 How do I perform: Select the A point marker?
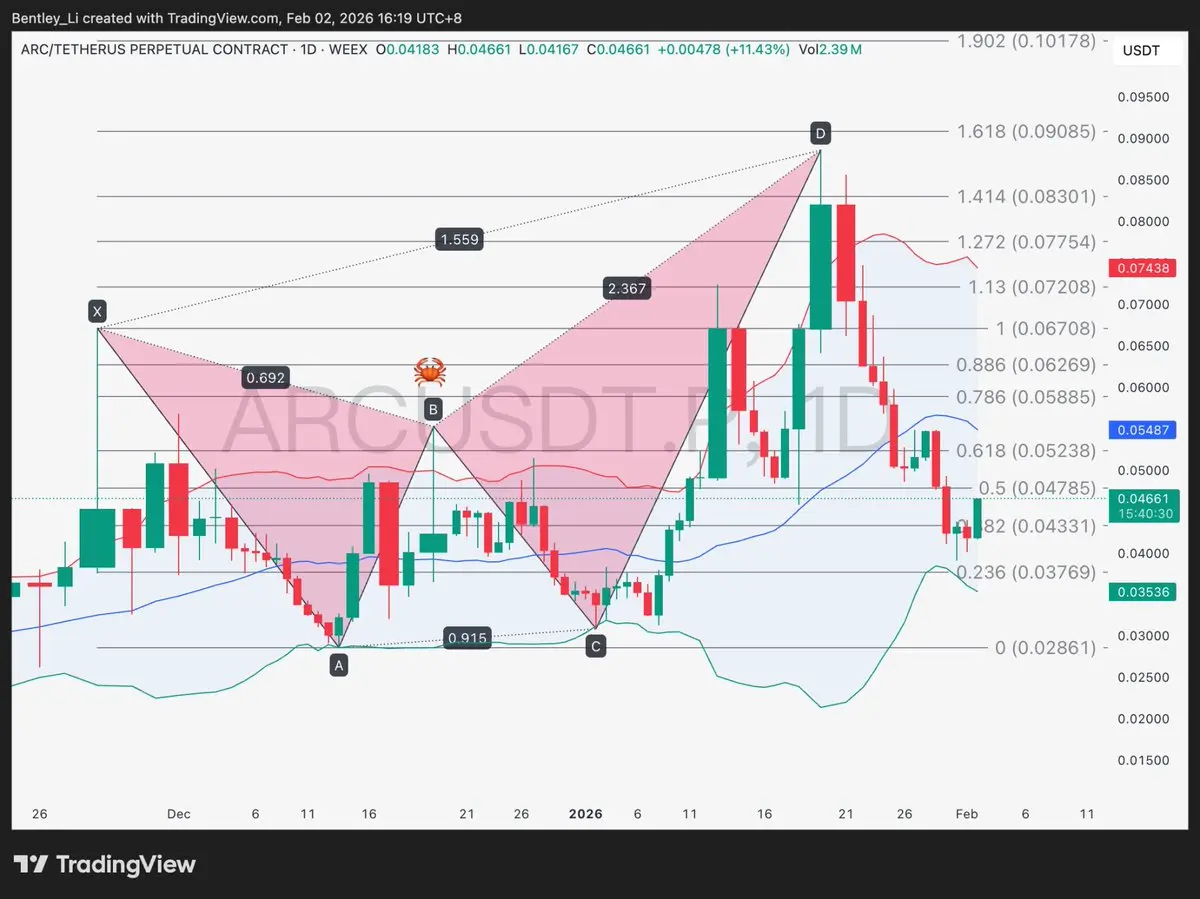pos(339,665)
